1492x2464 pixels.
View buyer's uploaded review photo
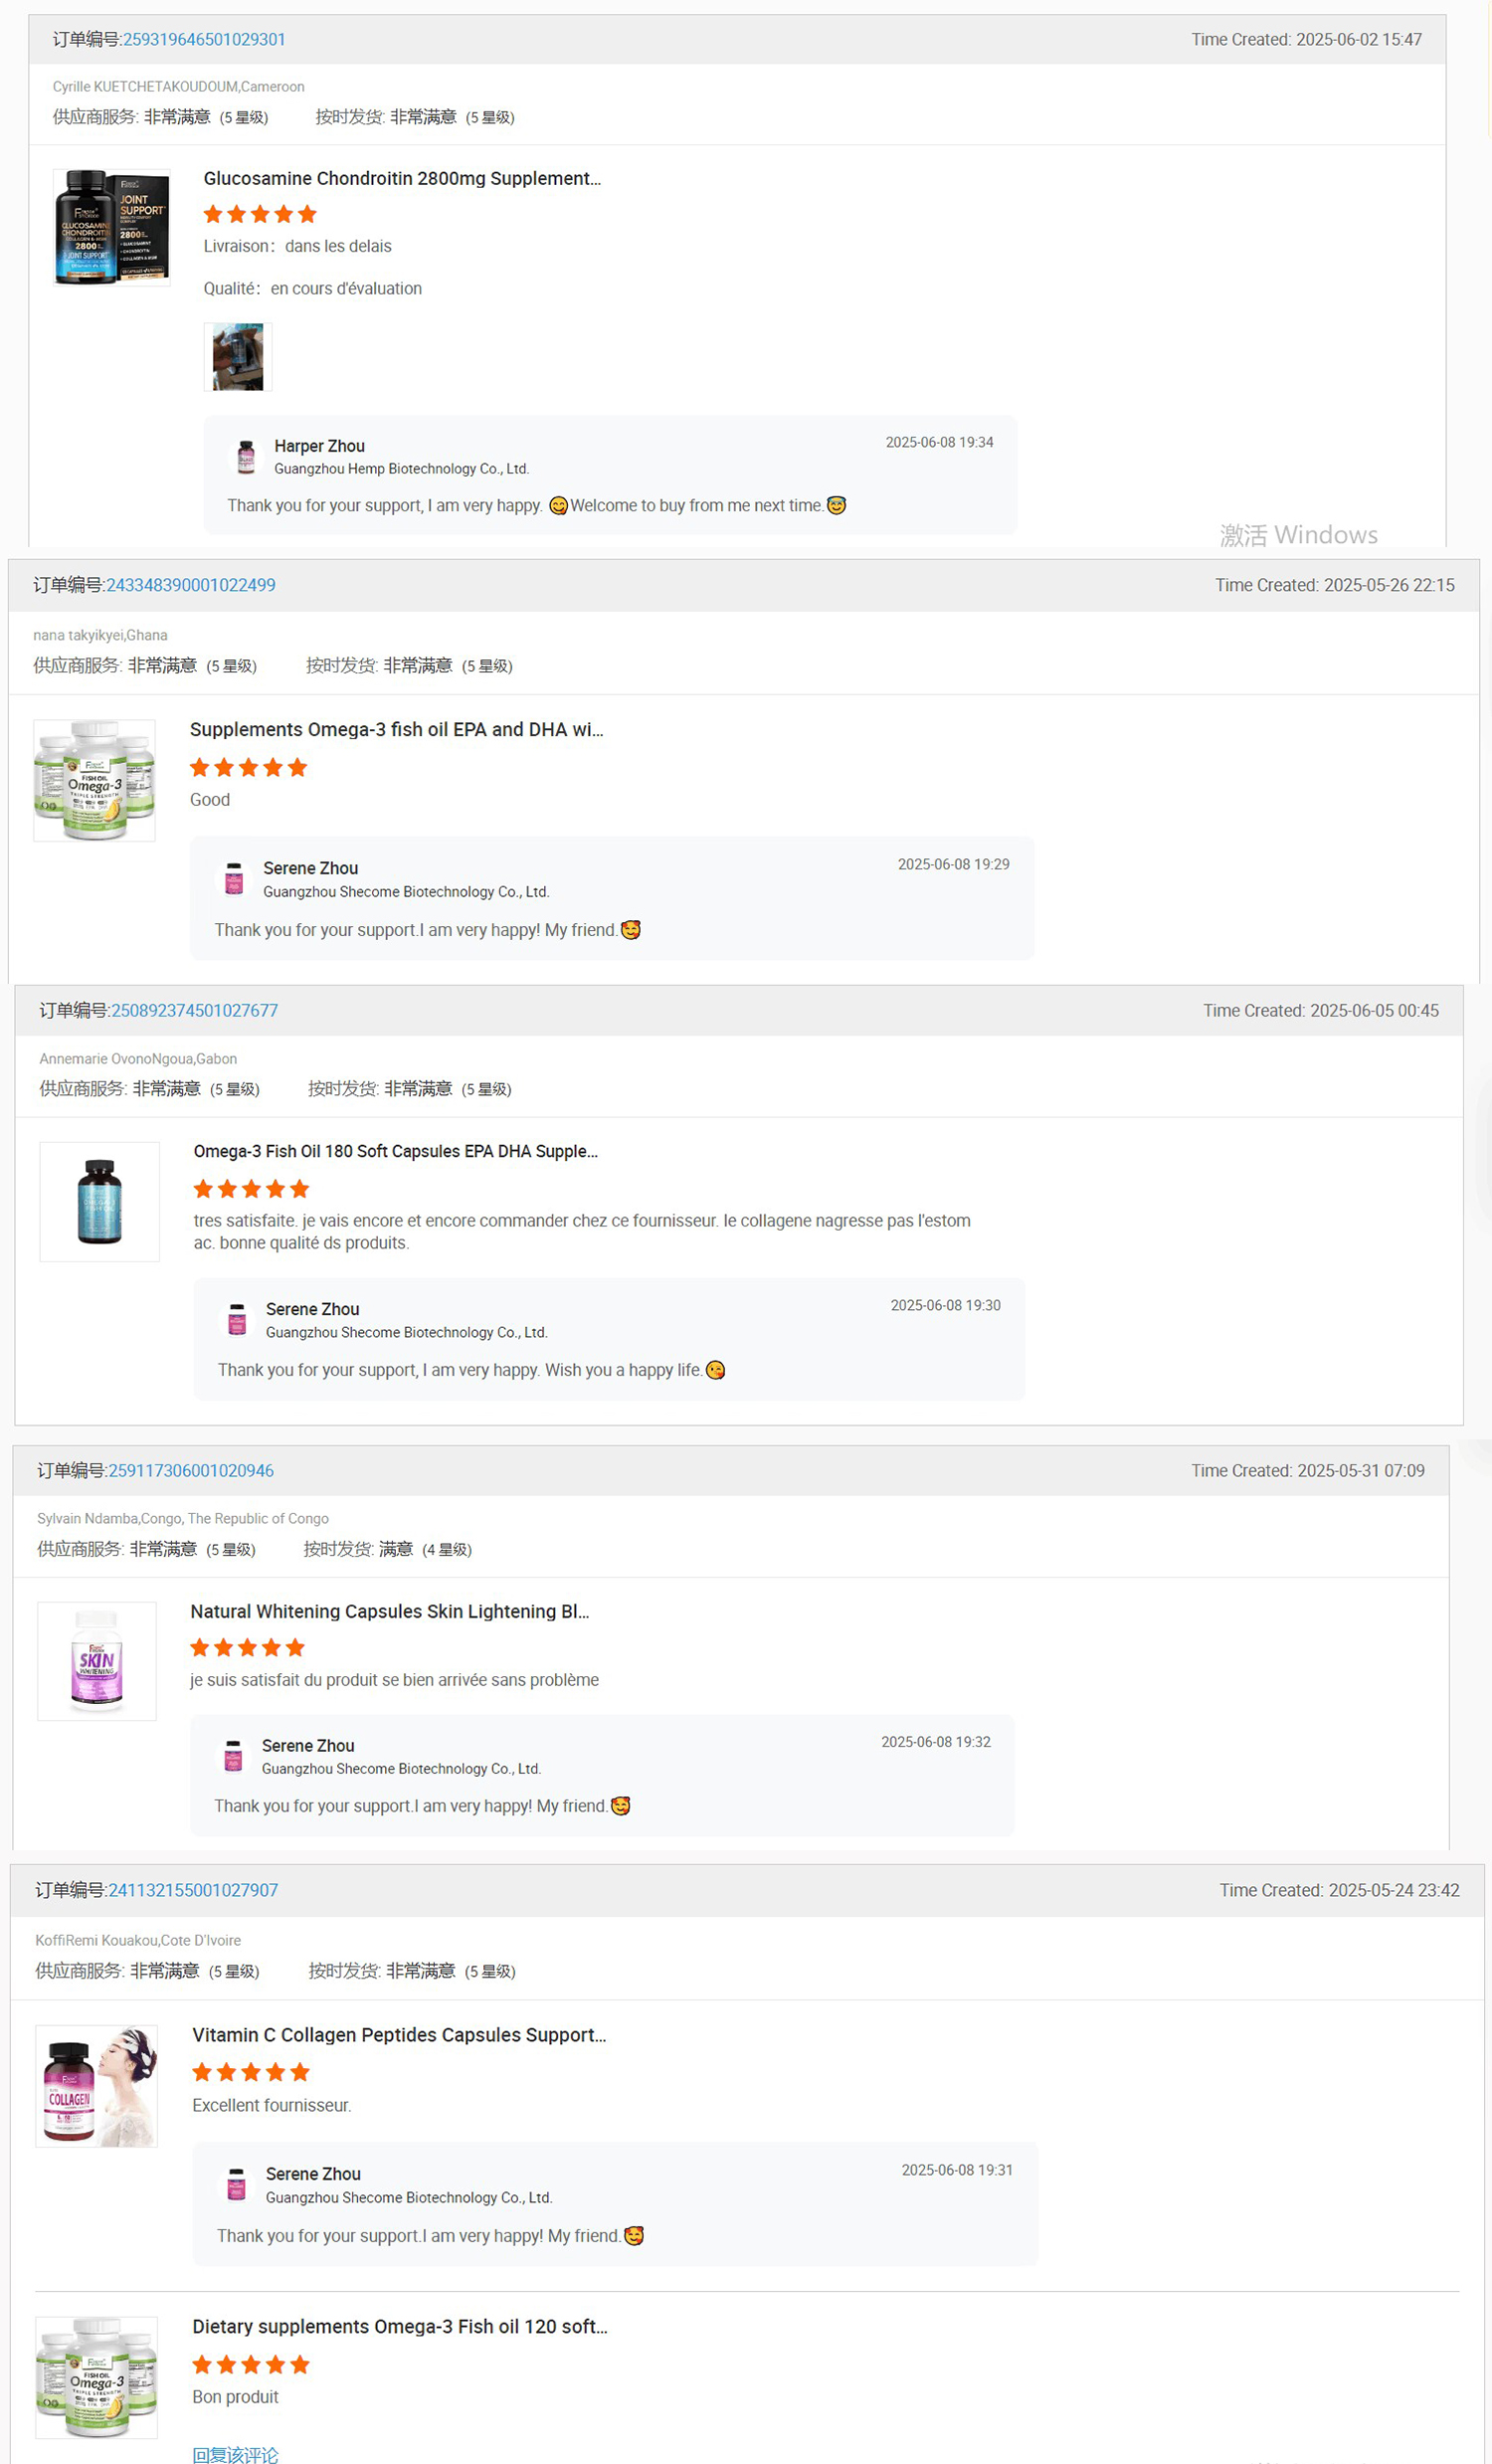point(237,356)
